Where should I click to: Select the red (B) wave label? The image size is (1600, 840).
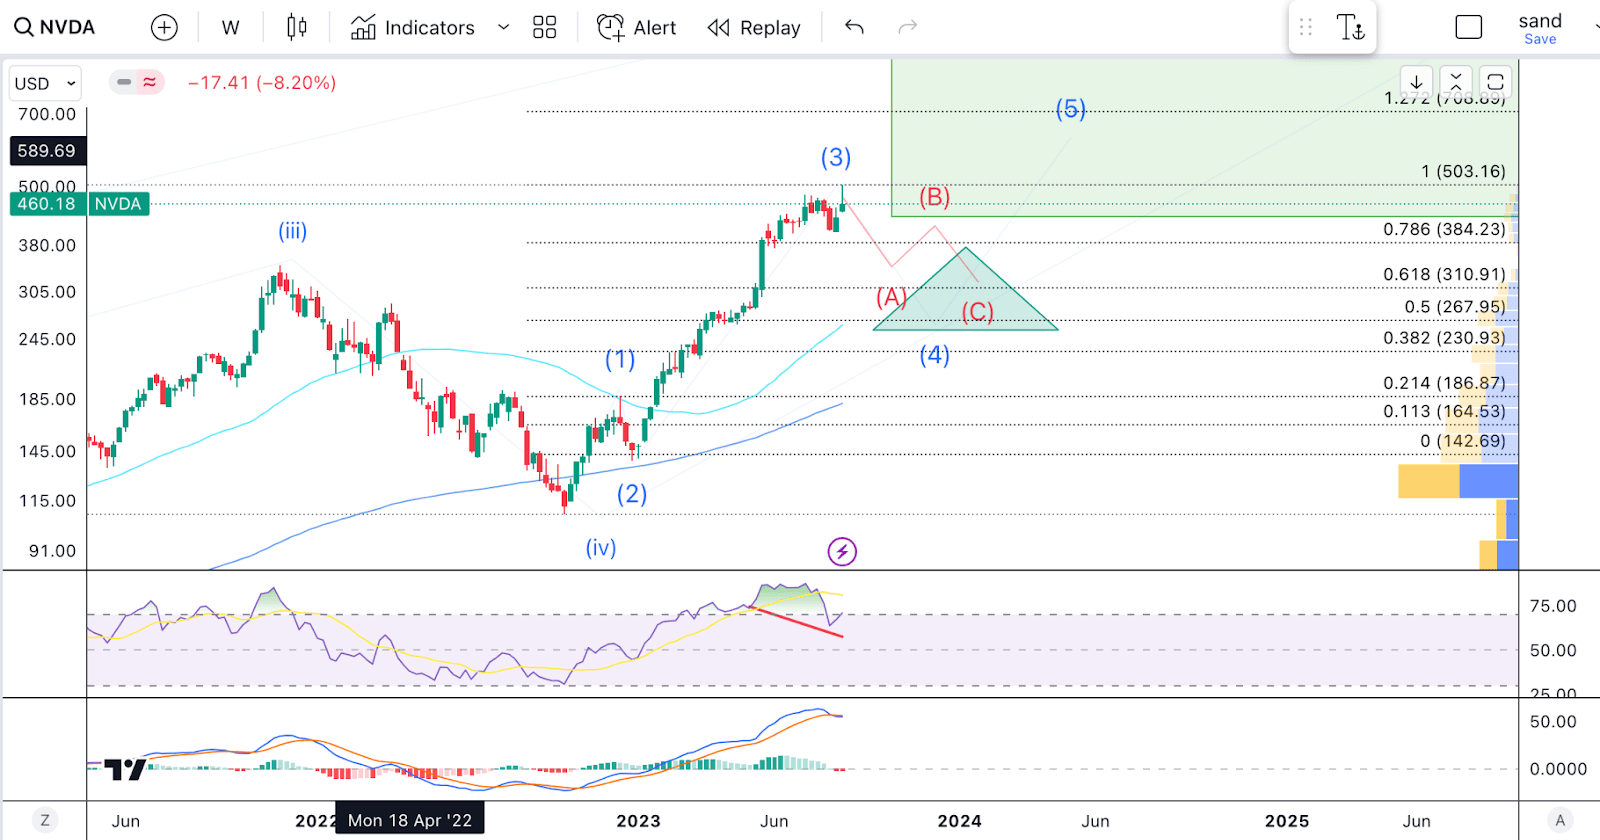(x=935, y=197)
